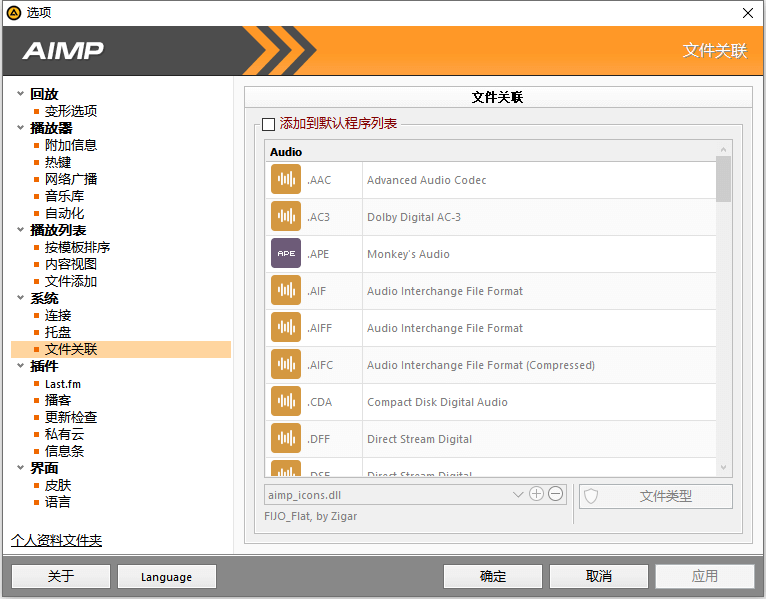This screenshot has height=599, width=766.
Task: Select the .DFF Direct Stream Digital description
Action: (x=419, y=439)
